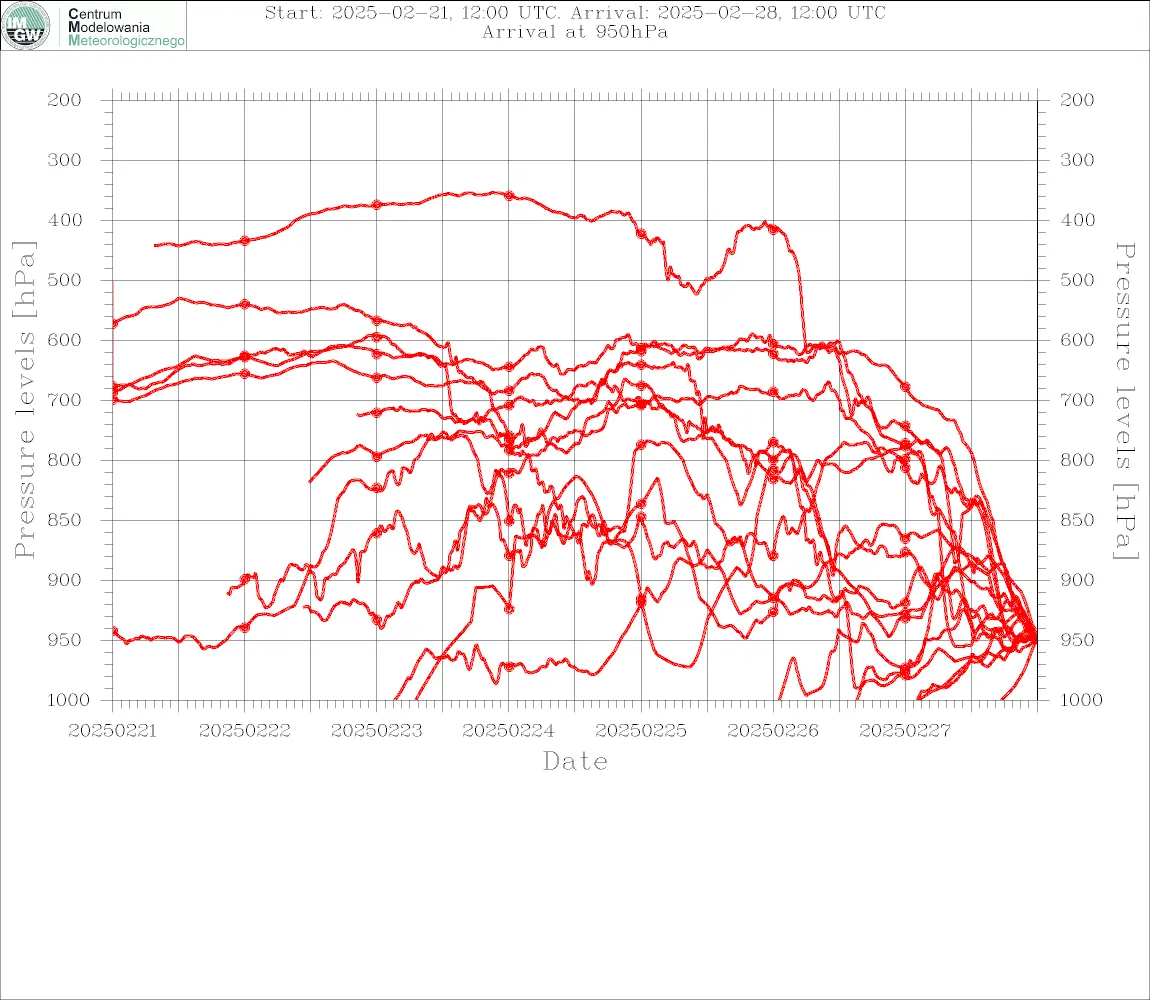Click the IMGW logo in the header
1150x1000 pixels.
[x=26, y=26]
